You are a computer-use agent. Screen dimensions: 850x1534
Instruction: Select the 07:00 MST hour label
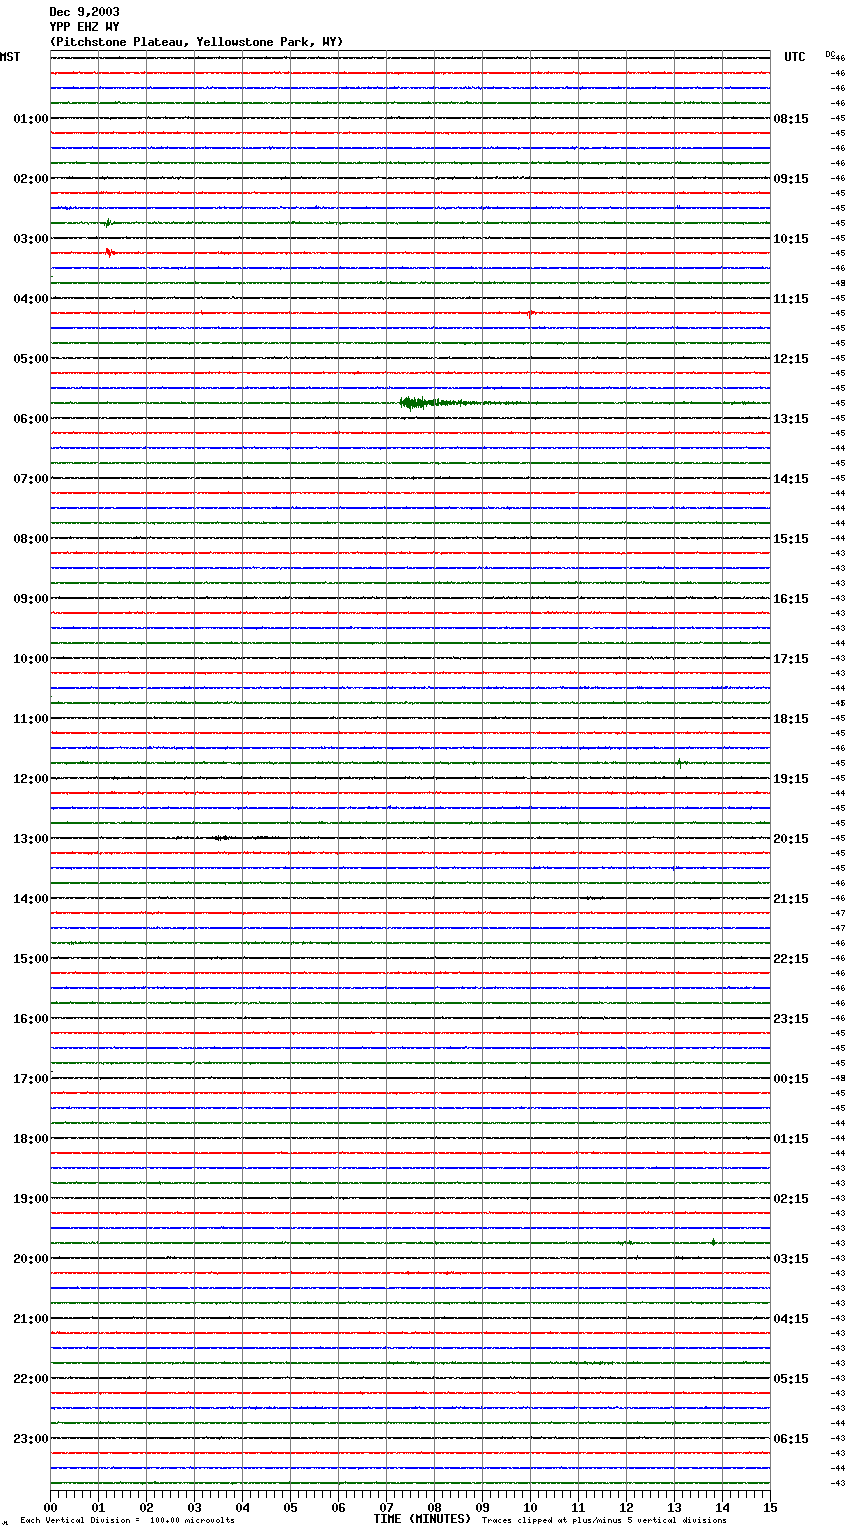coord(31,479)
